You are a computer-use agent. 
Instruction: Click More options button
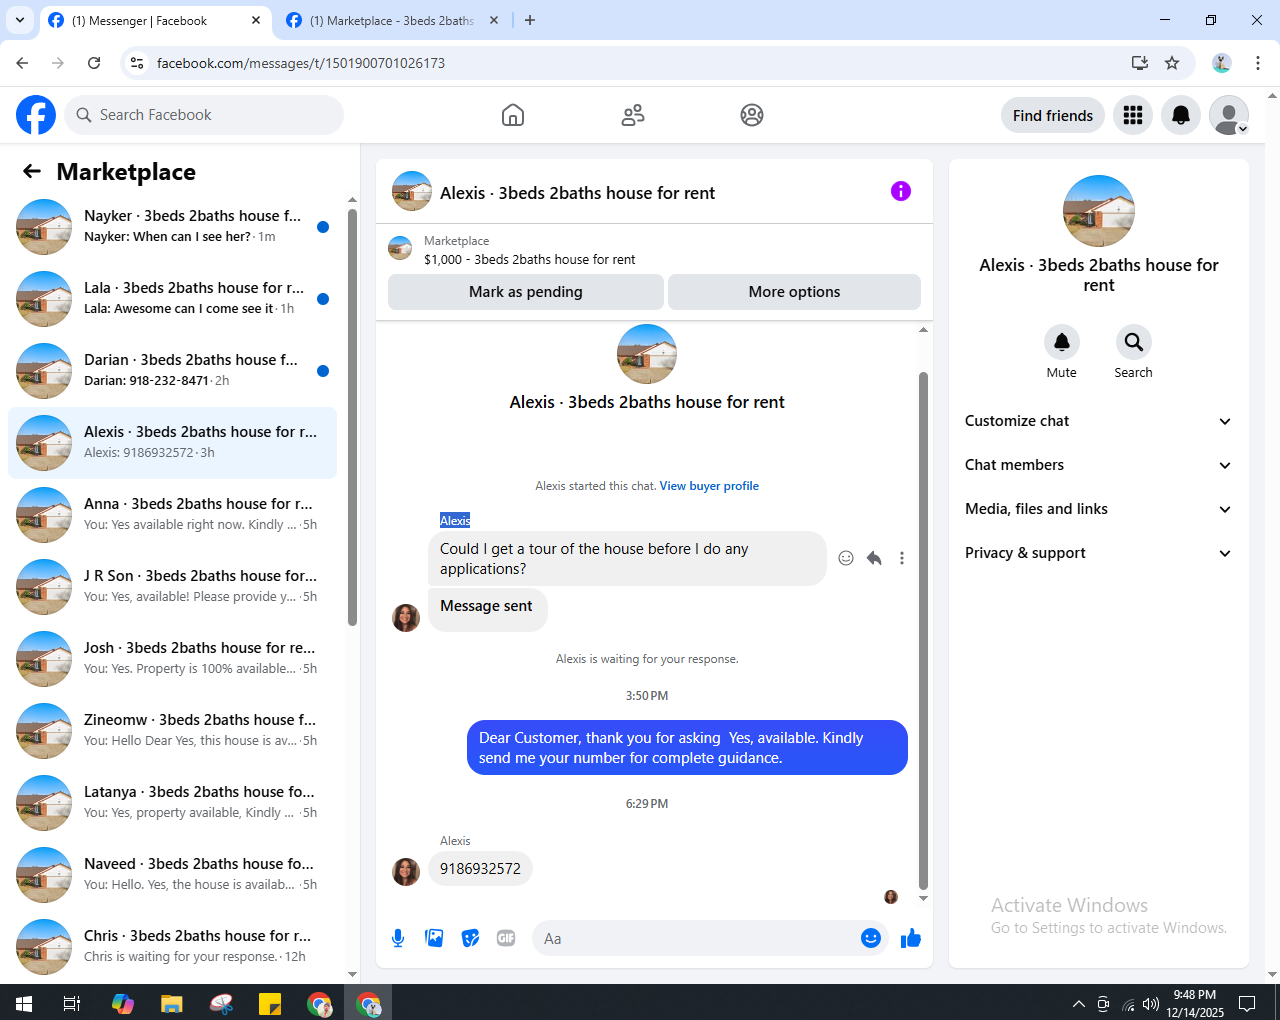point(794,292)
